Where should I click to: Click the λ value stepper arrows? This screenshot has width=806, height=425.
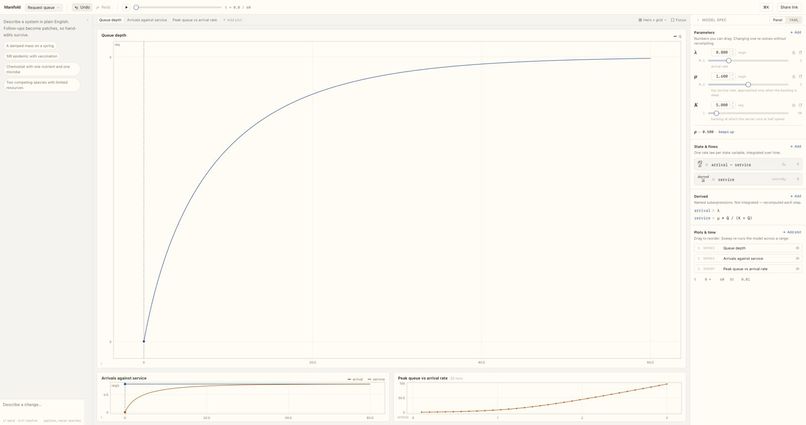[x=732, y=52]
